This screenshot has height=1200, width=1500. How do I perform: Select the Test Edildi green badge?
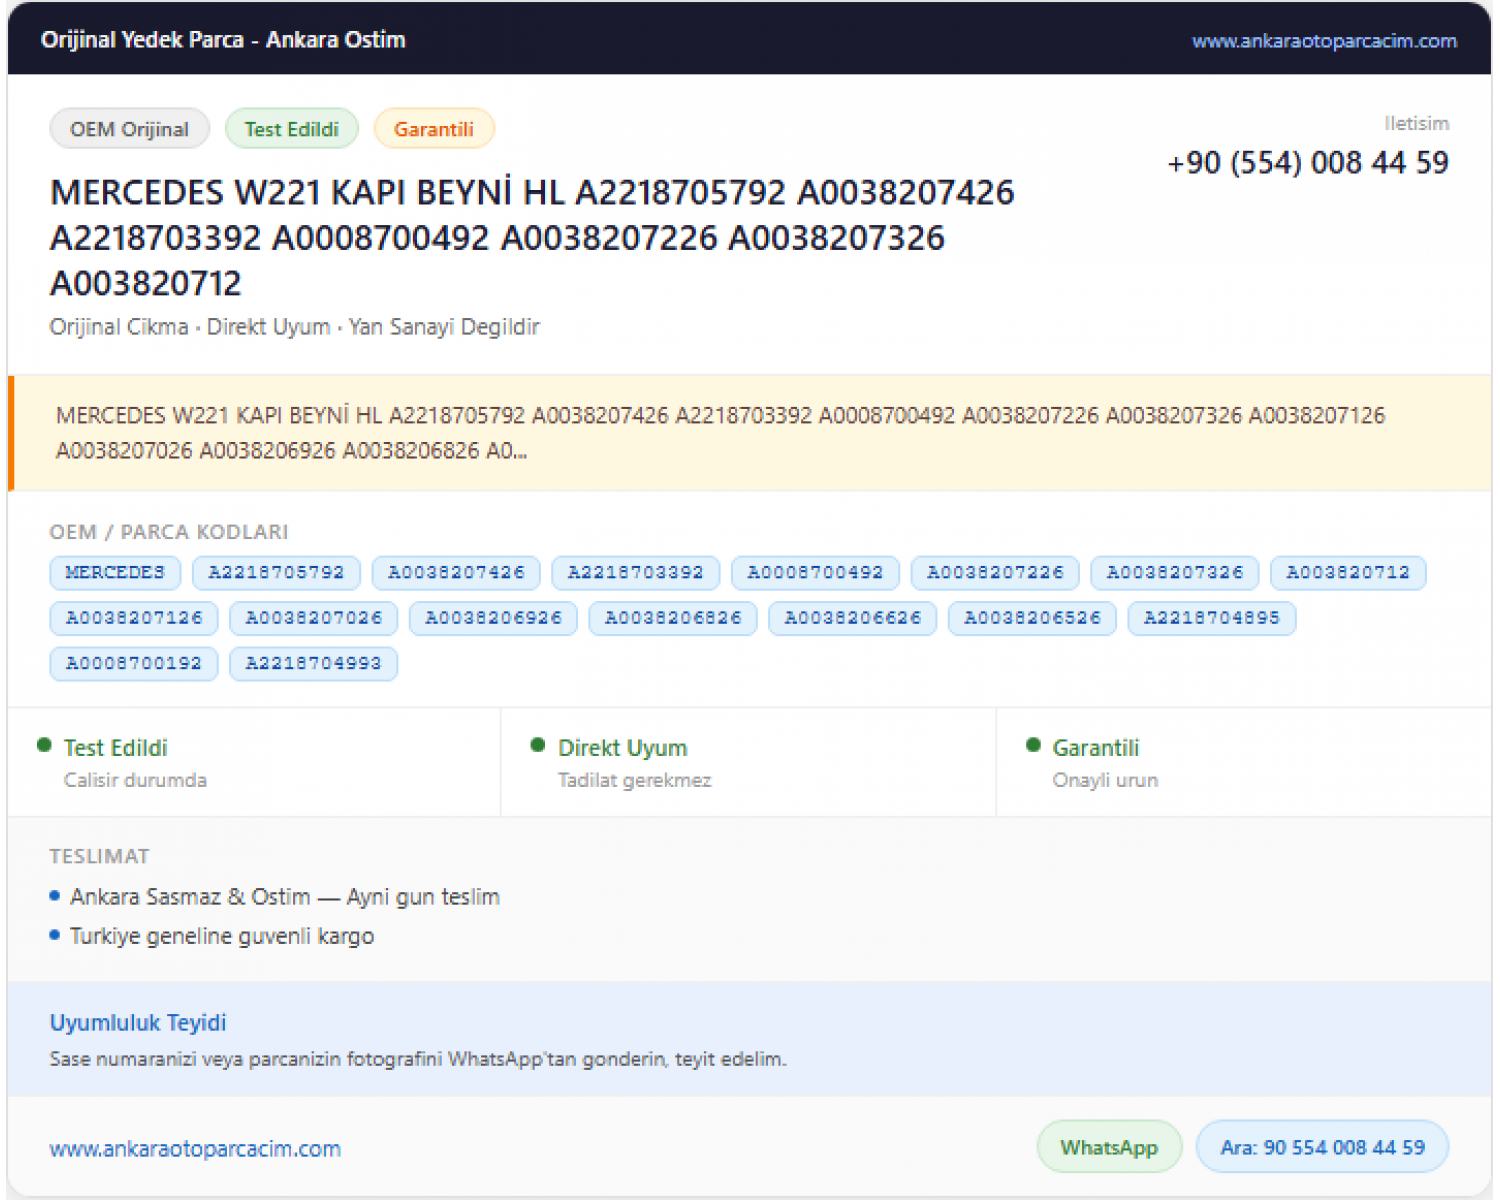[x=292, y=129]
